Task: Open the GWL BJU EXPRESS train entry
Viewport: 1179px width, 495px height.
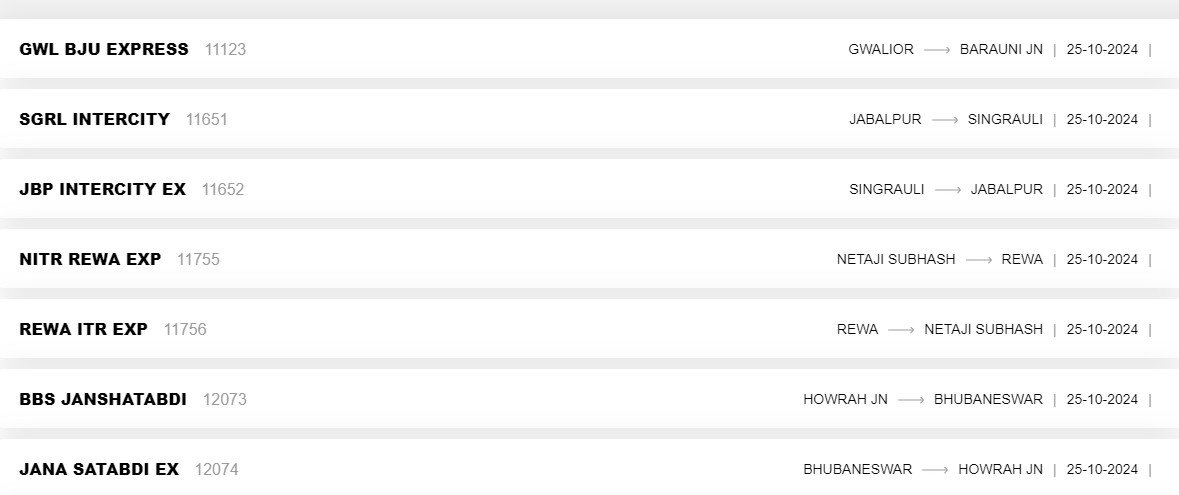Action: (x=104, y=49)
